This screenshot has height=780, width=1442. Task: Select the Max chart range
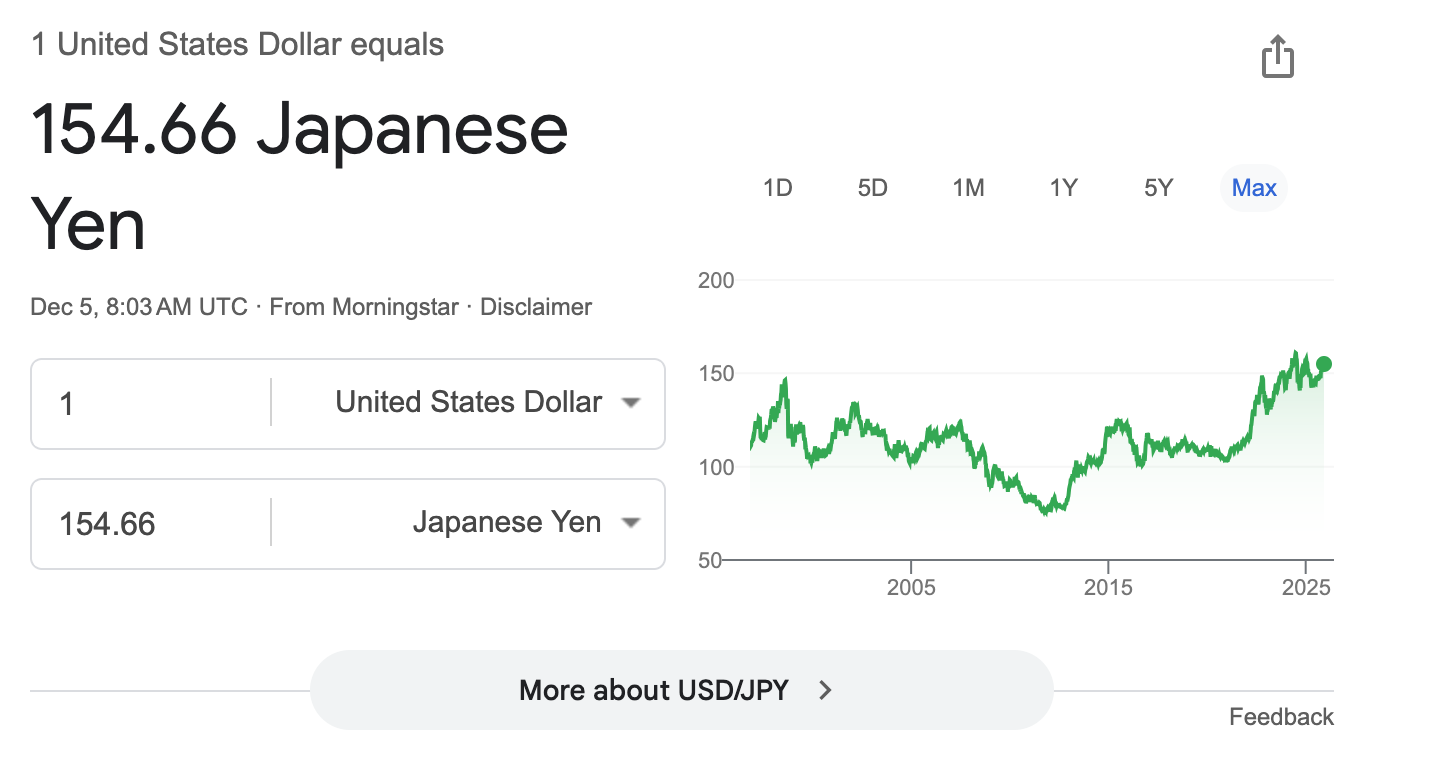[1254, 188]
